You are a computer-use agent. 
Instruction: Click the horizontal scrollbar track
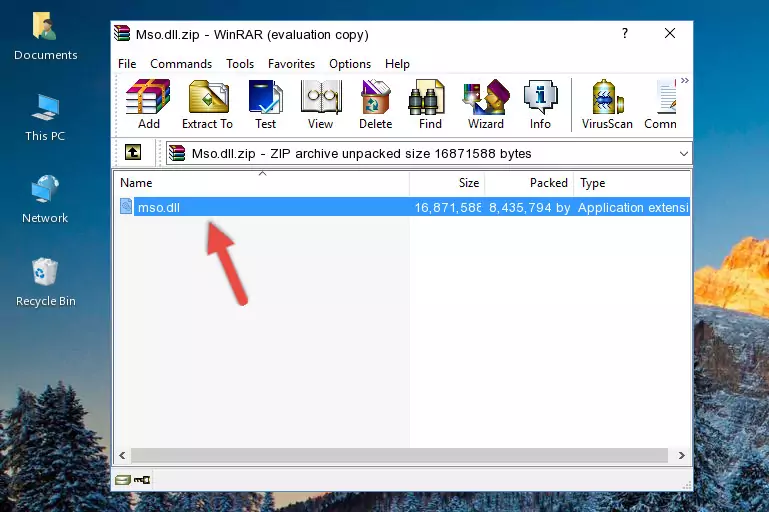(399, 456)
